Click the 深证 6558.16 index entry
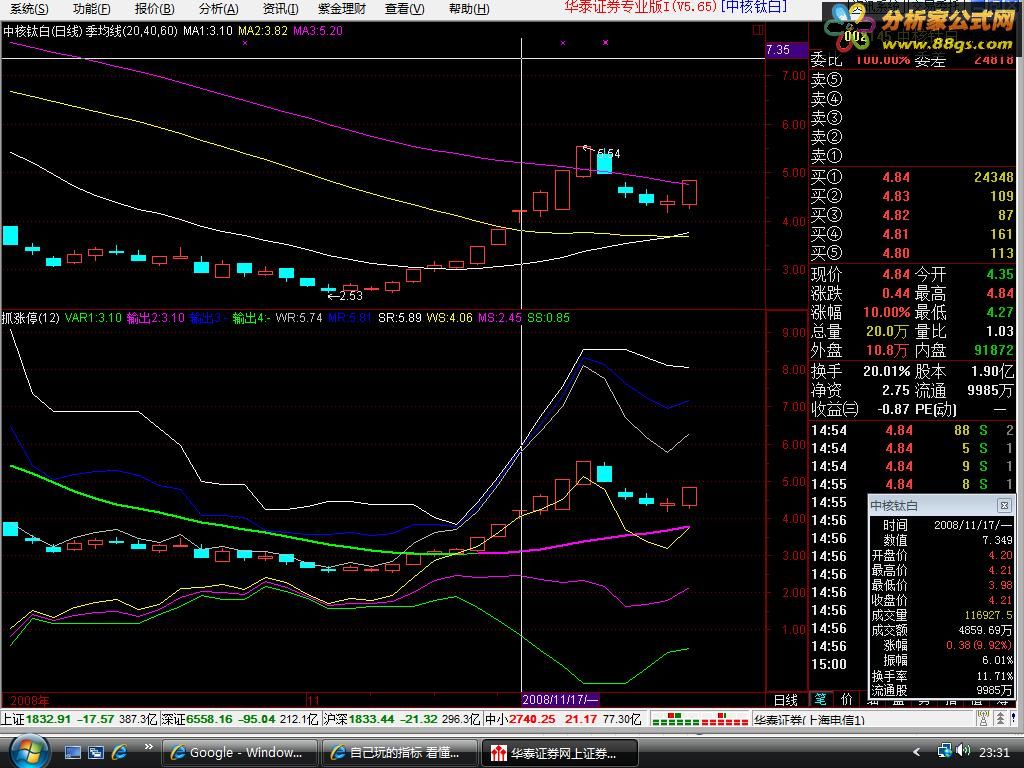 click(x=240, y=718)
